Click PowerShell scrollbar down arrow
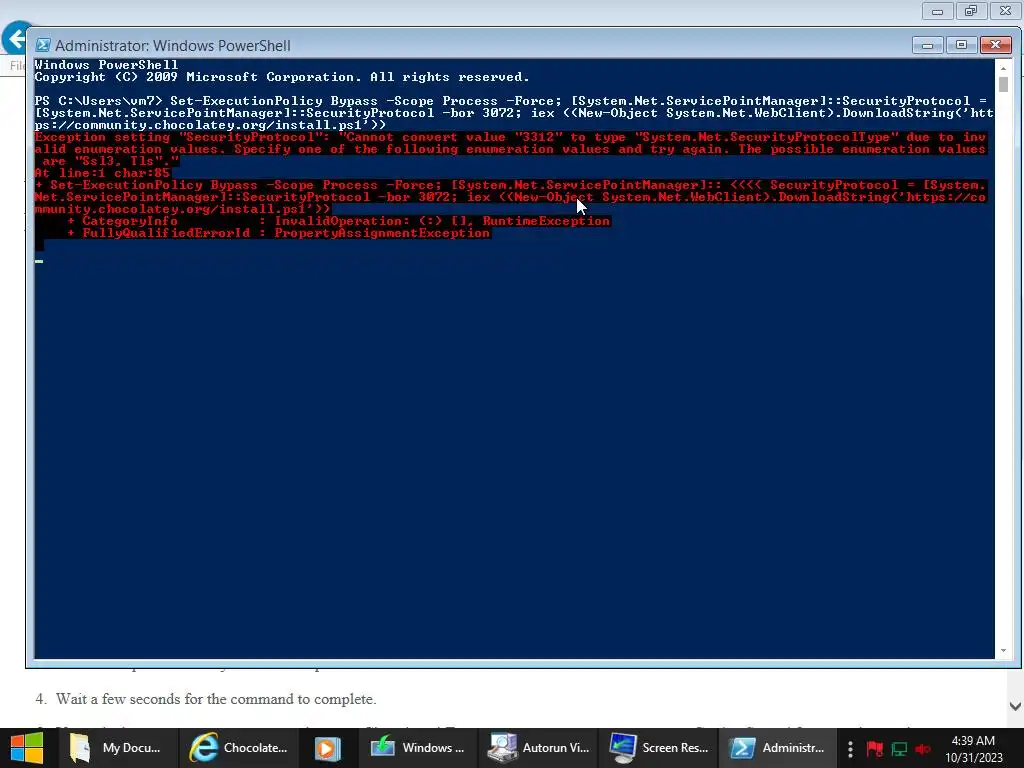This screenshot has height=768, width=1024. click(x=1004, y=651)
